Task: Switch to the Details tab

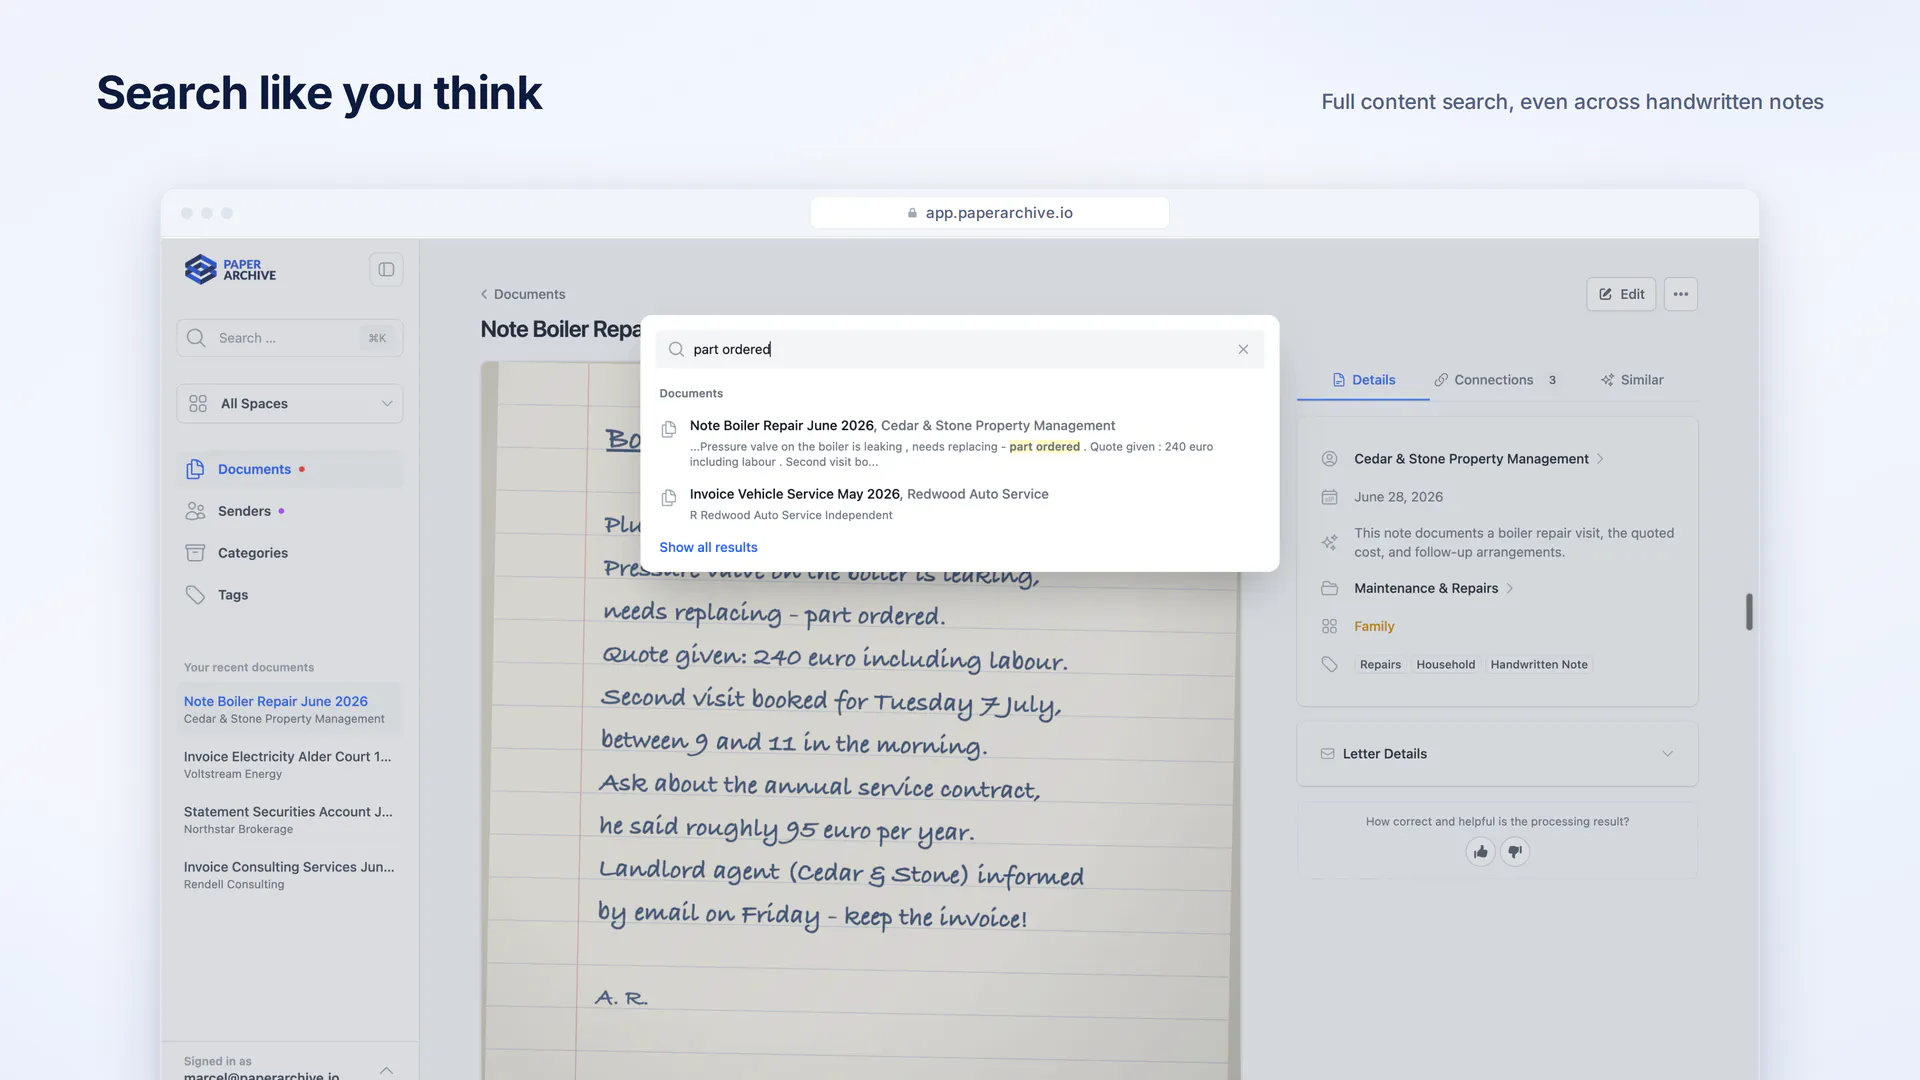Action: click(x=1363, y=380)
